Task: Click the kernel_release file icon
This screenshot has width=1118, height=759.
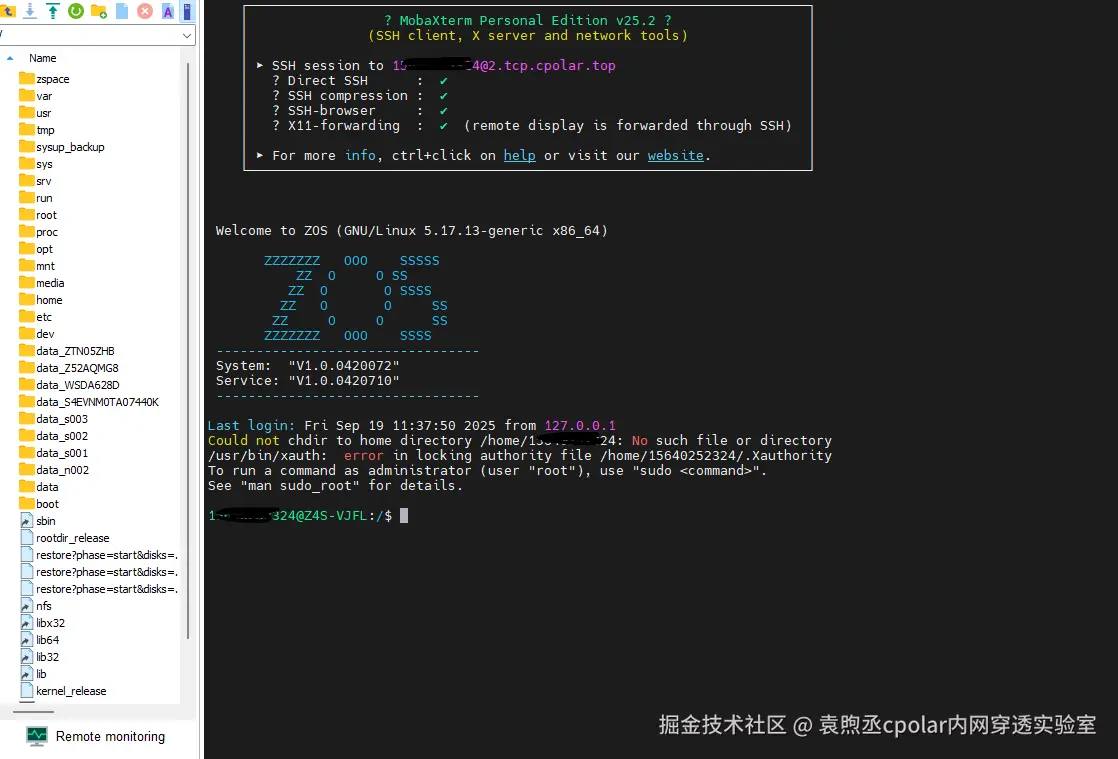Action: pyautogui.click(x=26, y=691)
